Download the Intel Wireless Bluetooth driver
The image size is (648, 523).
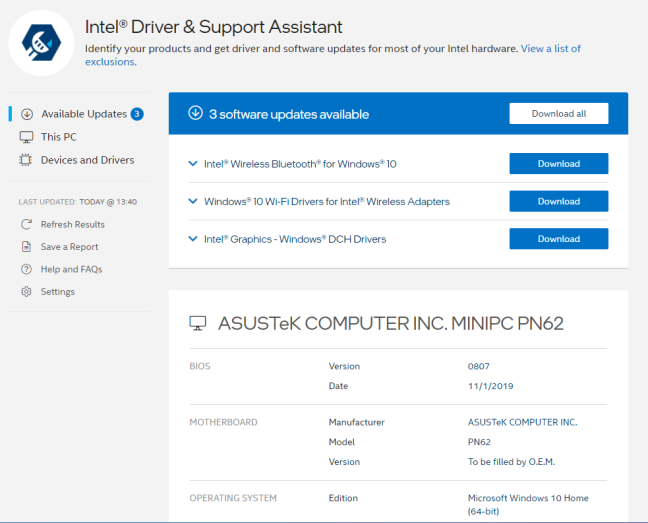(x=559, y=164)
